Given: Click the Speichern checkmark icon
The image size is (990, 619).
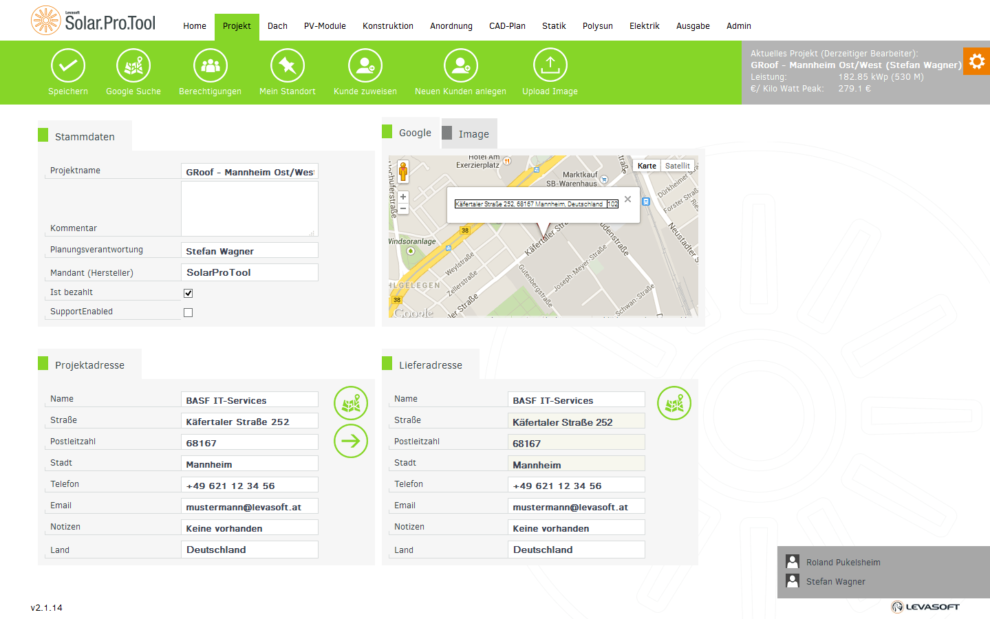Looking at the screenshot, I should point(68,66).
